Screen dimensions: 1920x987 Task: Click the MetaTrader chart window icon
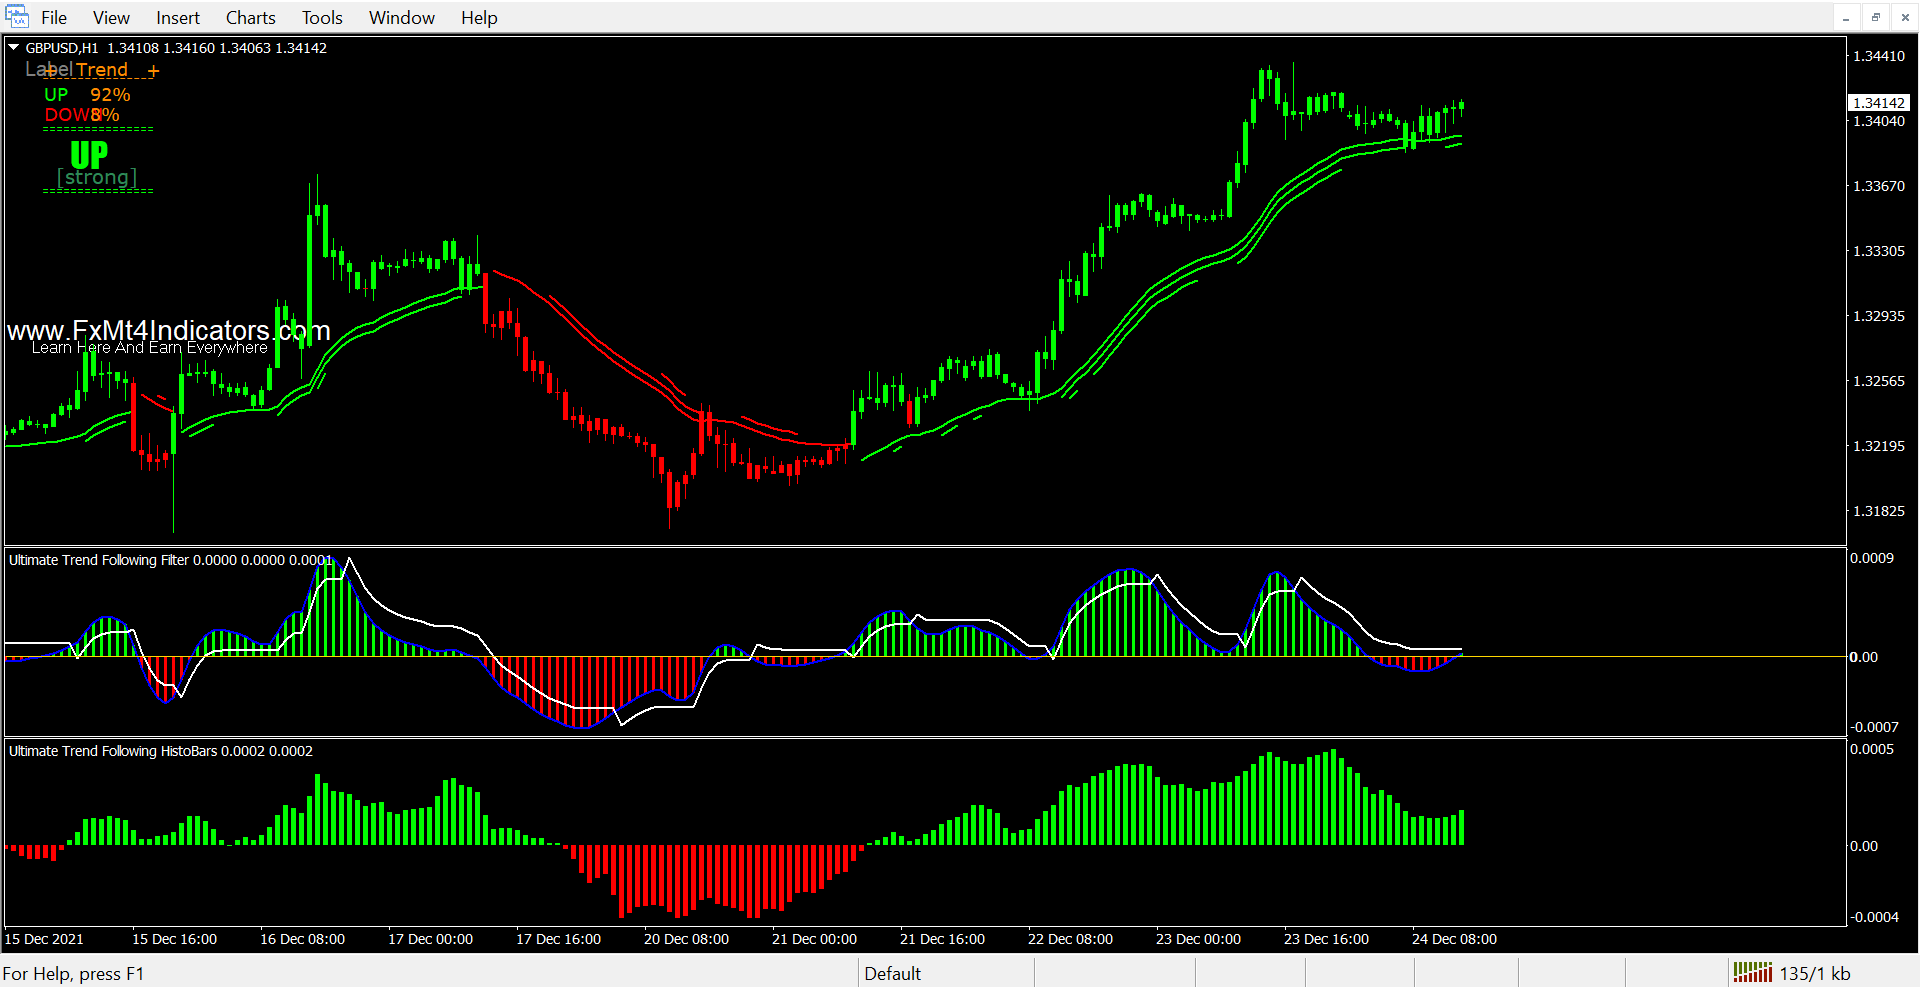(16, 17)
